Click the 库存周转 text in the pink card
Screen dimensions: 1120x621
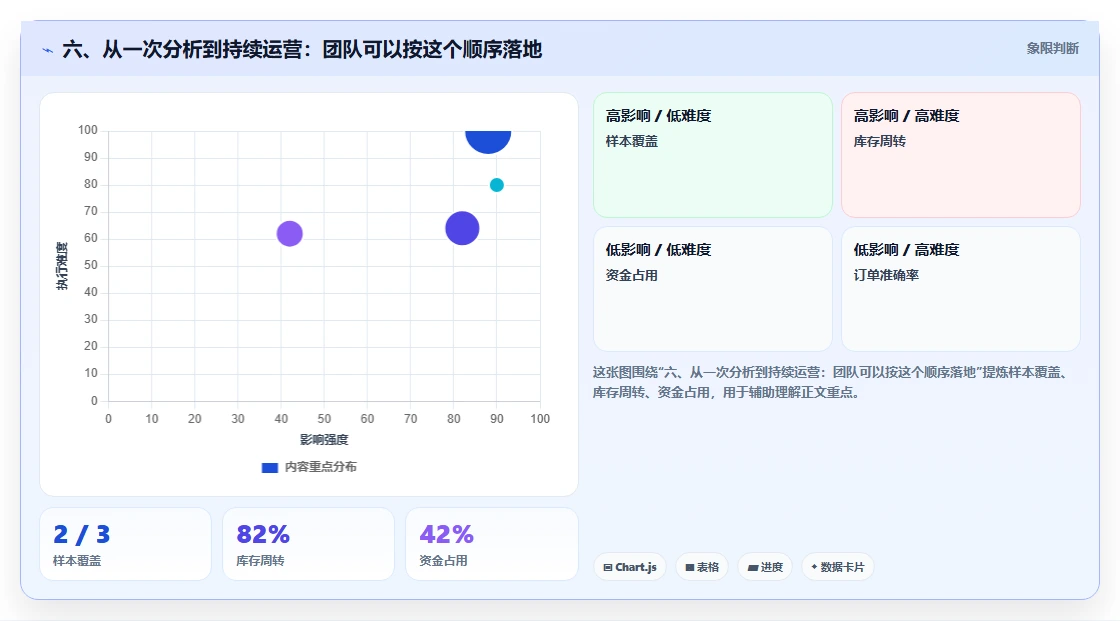coord(879,141)
